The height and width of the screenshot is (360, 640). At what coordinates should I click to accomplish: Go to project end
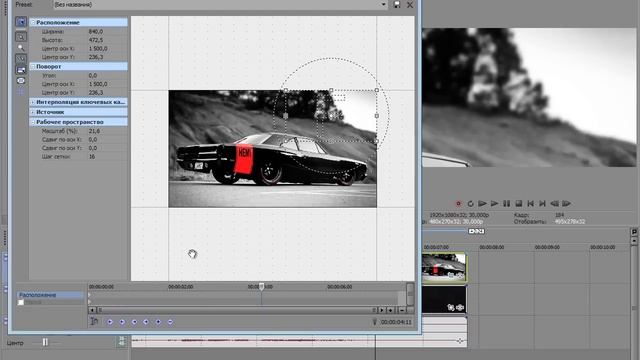click(x=542, y=203)
